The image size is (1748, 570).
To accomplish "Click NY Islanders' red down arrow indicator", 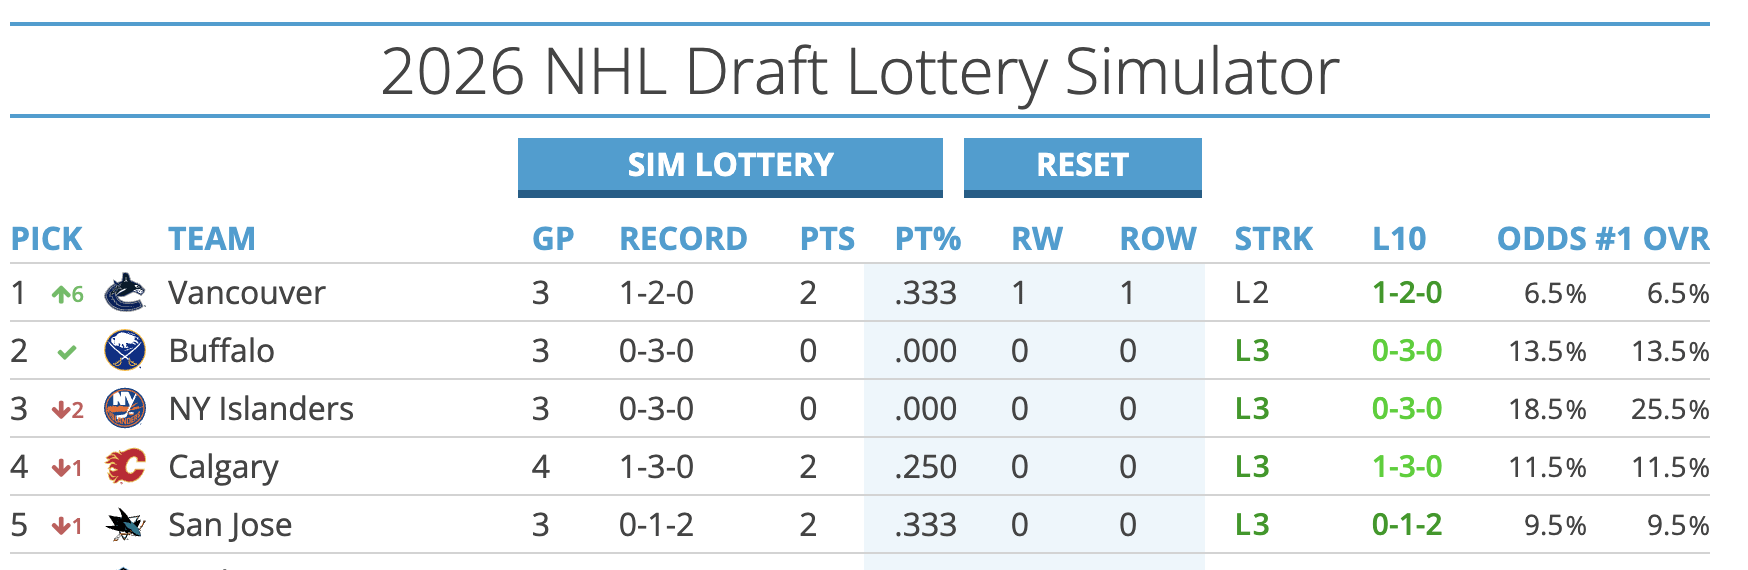I will point(67,410).
